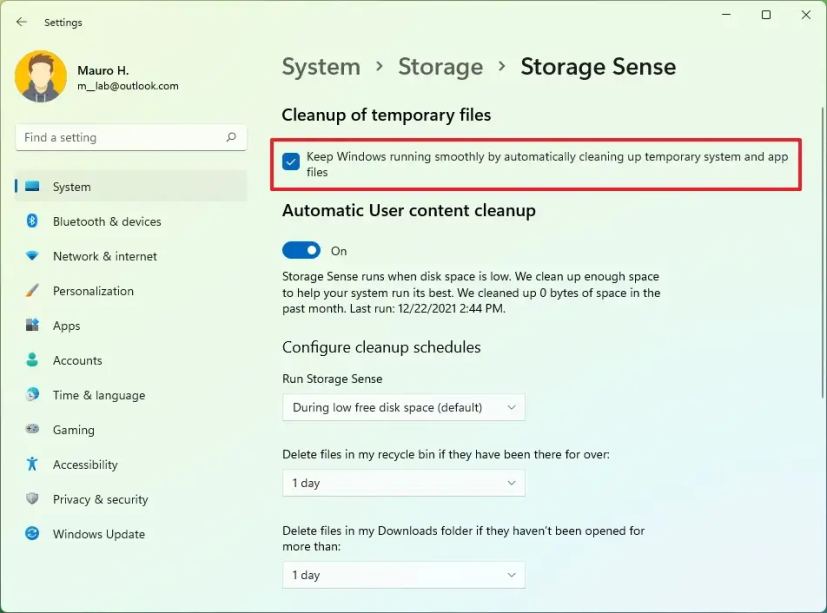
Task: Expand the recycle bin deletion schedule dropdown
Action: point(403,482)
